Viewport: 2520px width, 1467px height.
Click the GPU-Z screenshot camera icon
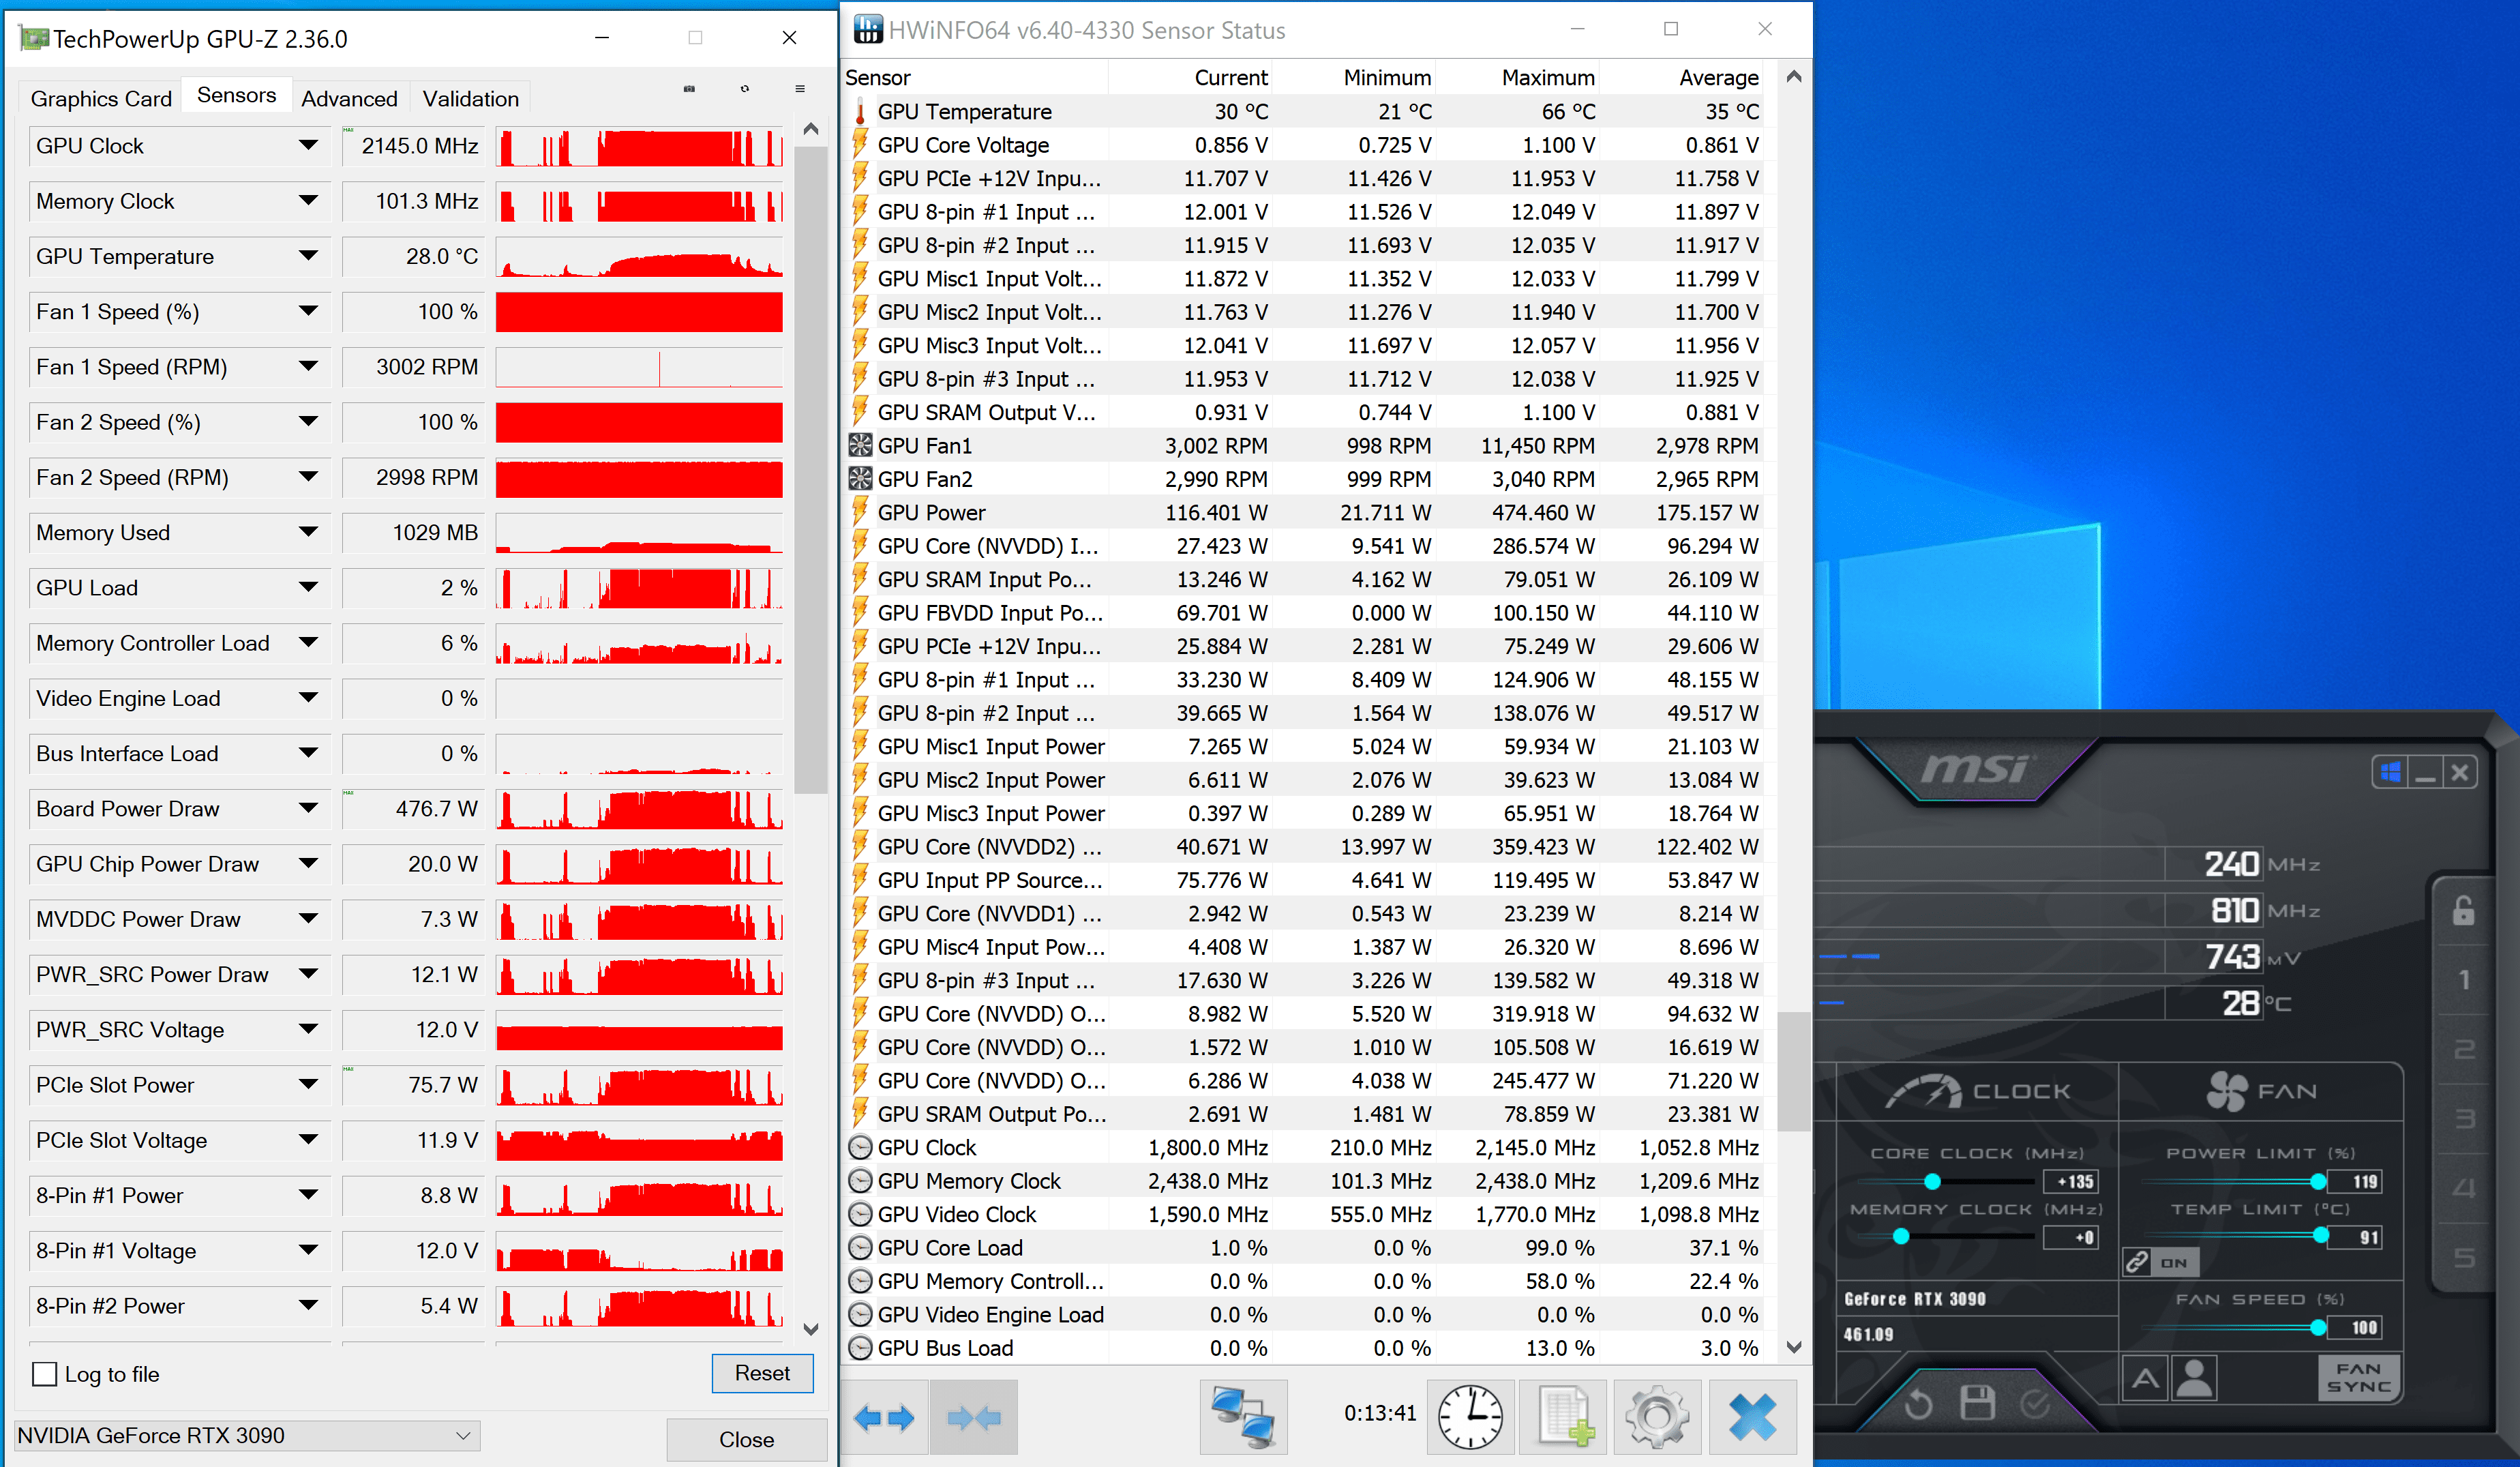pyautogui.click(x=689, y=89)
